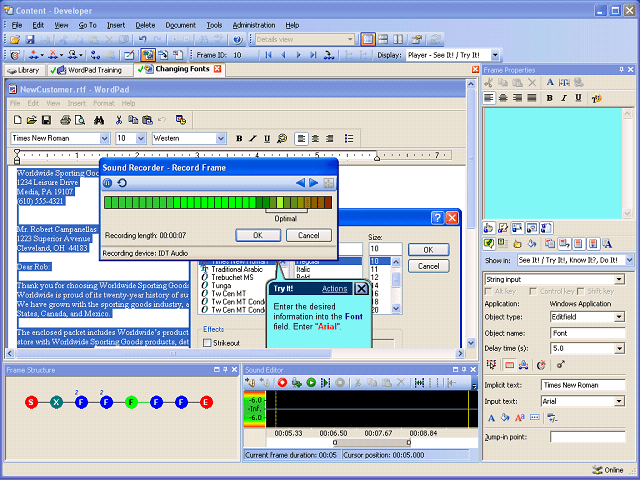Click the Actions link in Try It! bubble
Viewport: 640px width, 480px height.
click(x=334, y=289)
